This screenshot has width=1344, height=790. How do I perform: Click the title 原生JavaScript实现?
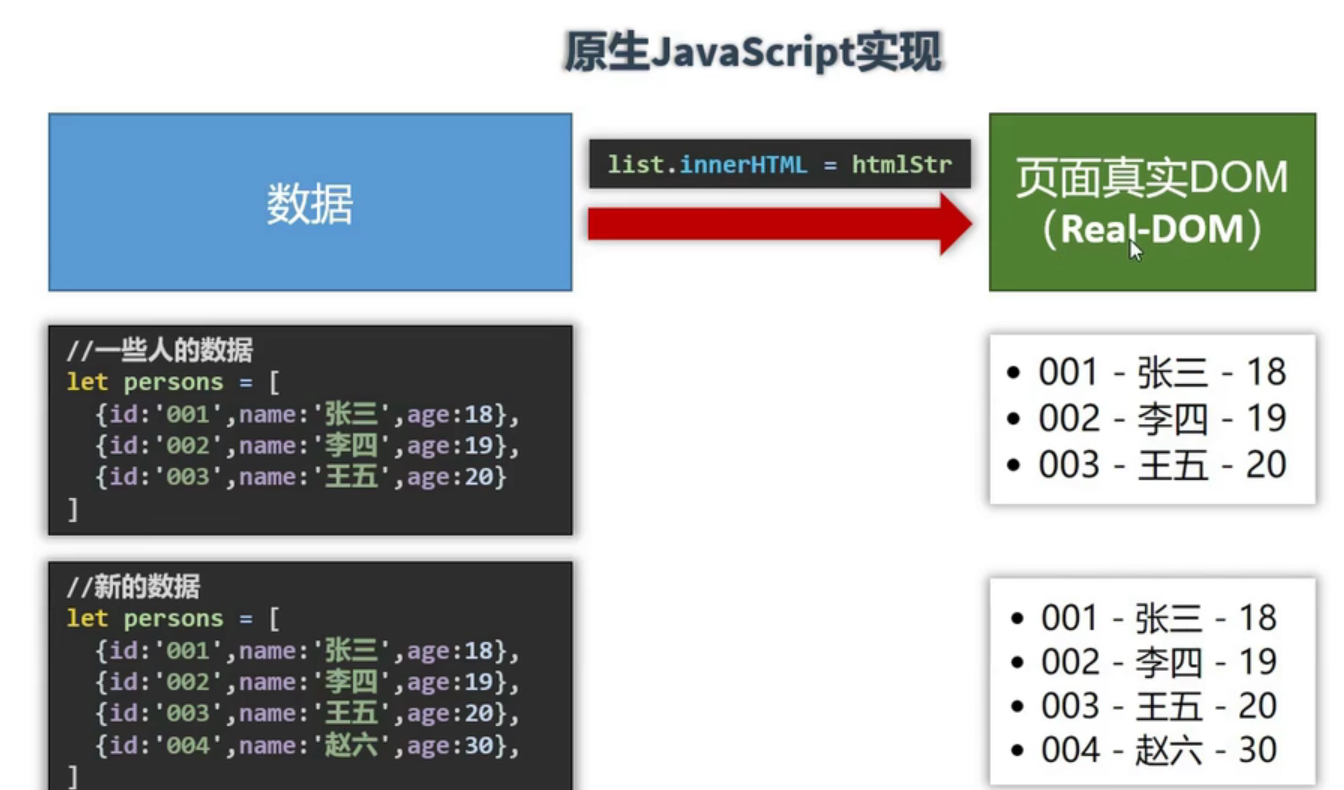coord(752,51)
